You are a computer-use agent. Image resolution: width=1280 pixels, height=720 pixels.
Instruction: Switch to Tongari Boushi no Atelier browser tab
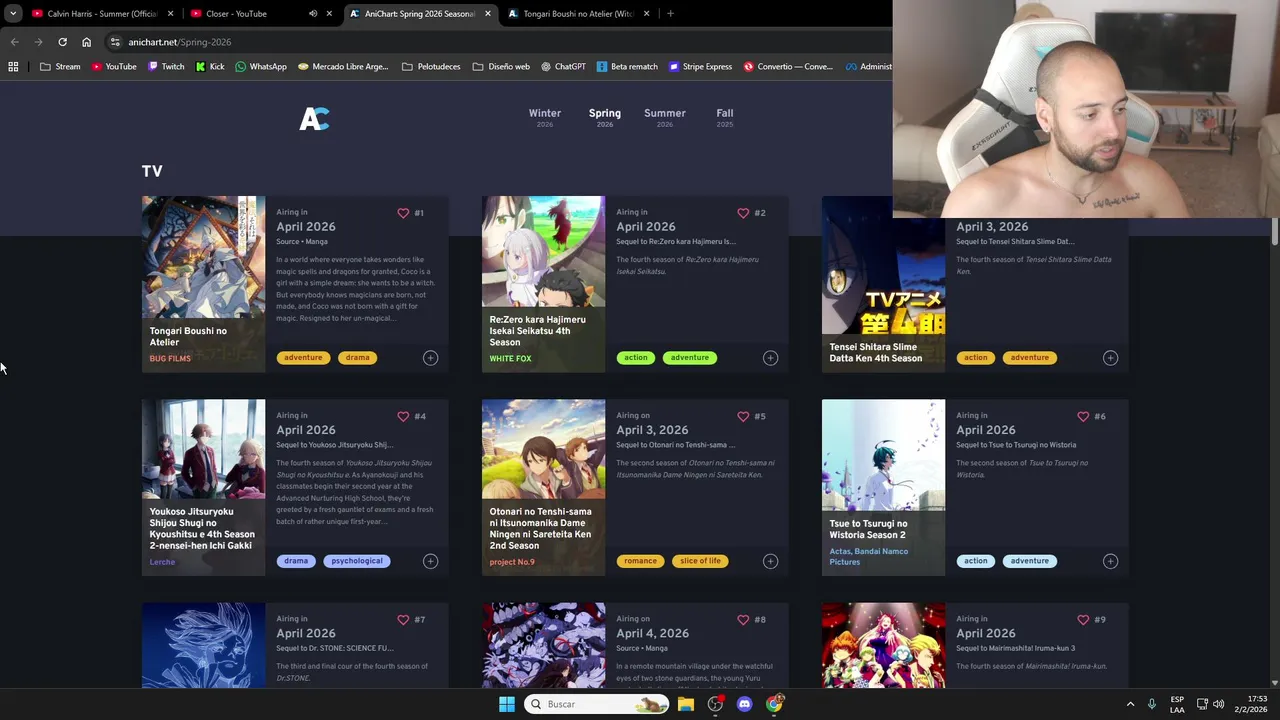[580, 14]
